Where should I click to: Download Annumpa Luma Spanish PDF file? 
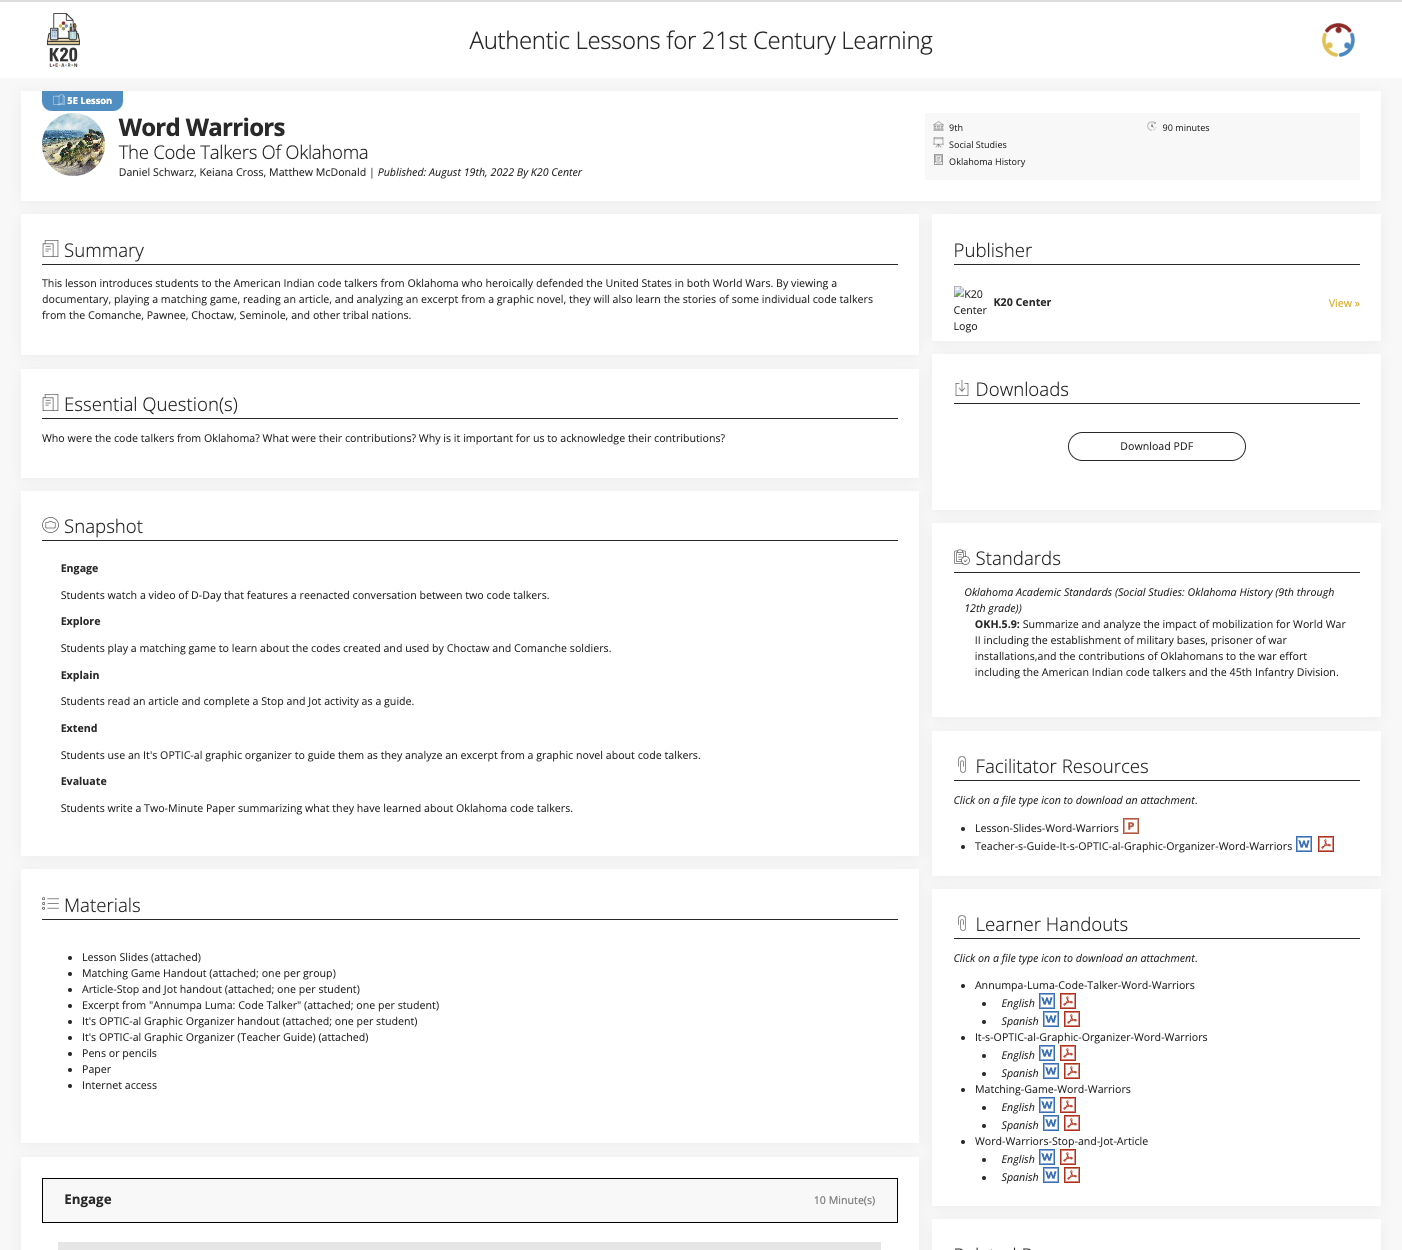tap(1072, 1019)
